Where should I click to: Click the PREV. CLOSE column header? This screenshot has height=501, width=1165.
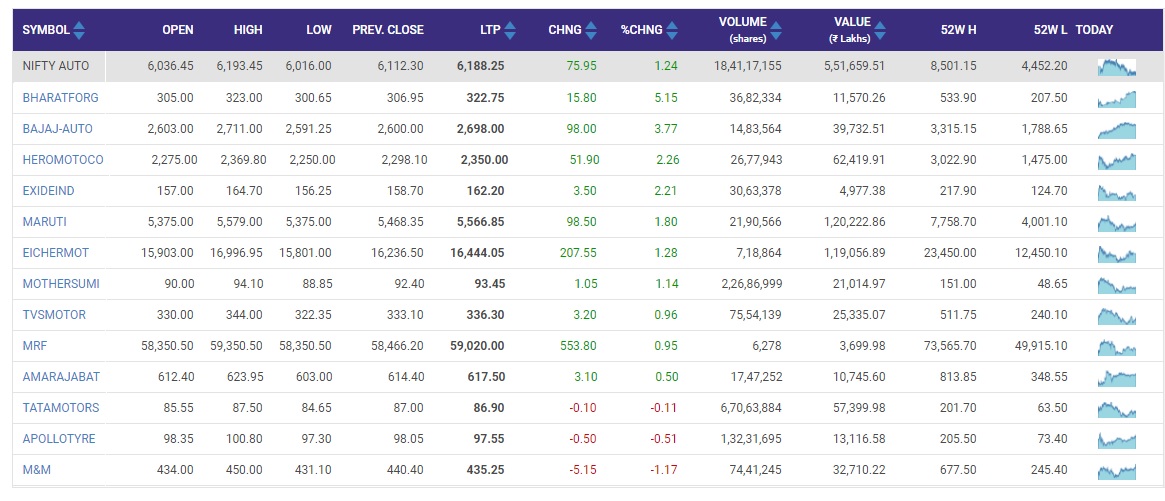[x=388, y=30]
